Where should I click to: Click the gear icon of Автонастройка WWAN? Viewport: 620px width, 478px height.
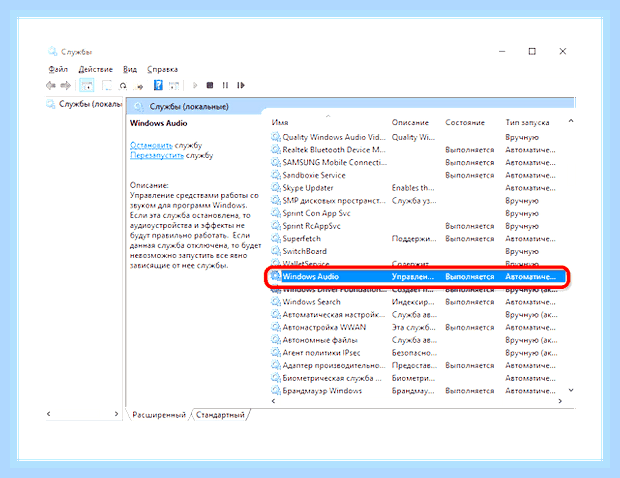tap(276, 327)
